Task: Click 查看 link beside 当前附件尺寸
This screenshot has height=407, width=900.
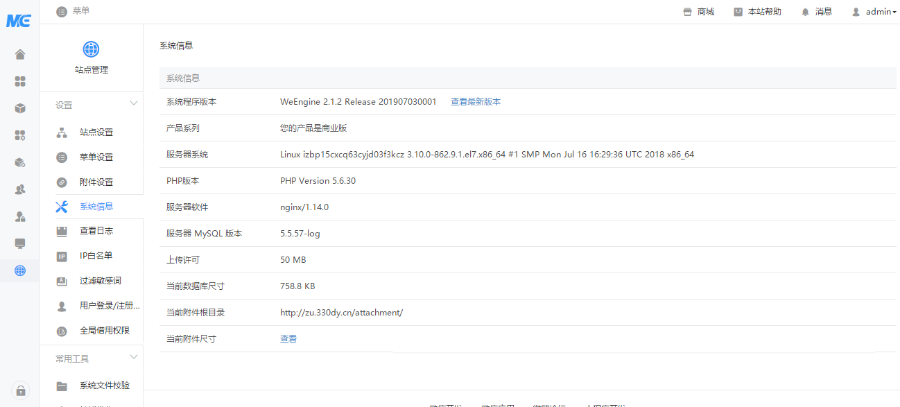Action: click(x=288, y=339)
